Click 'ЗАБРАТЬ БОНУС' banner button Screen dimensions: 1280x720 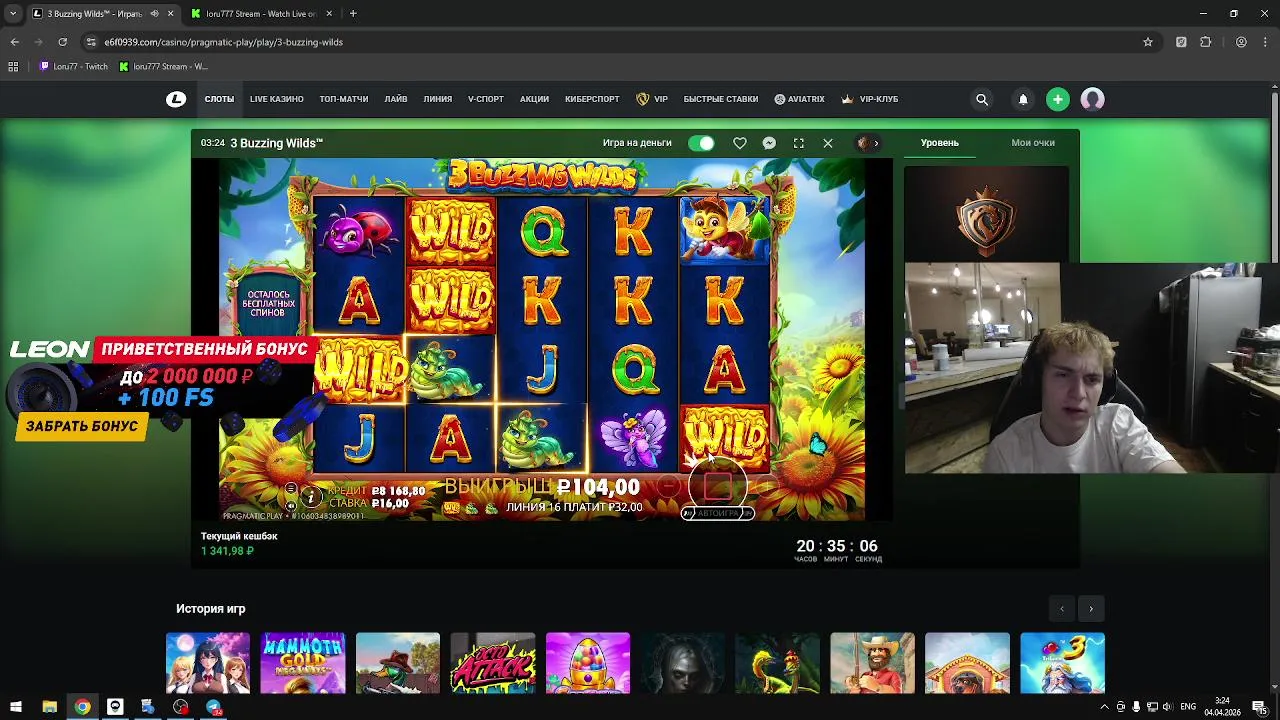tap(82, 426)
